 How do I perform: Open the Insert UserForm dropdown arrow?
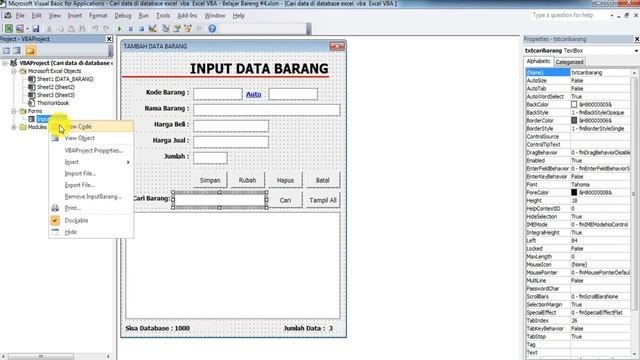point(27,29)
